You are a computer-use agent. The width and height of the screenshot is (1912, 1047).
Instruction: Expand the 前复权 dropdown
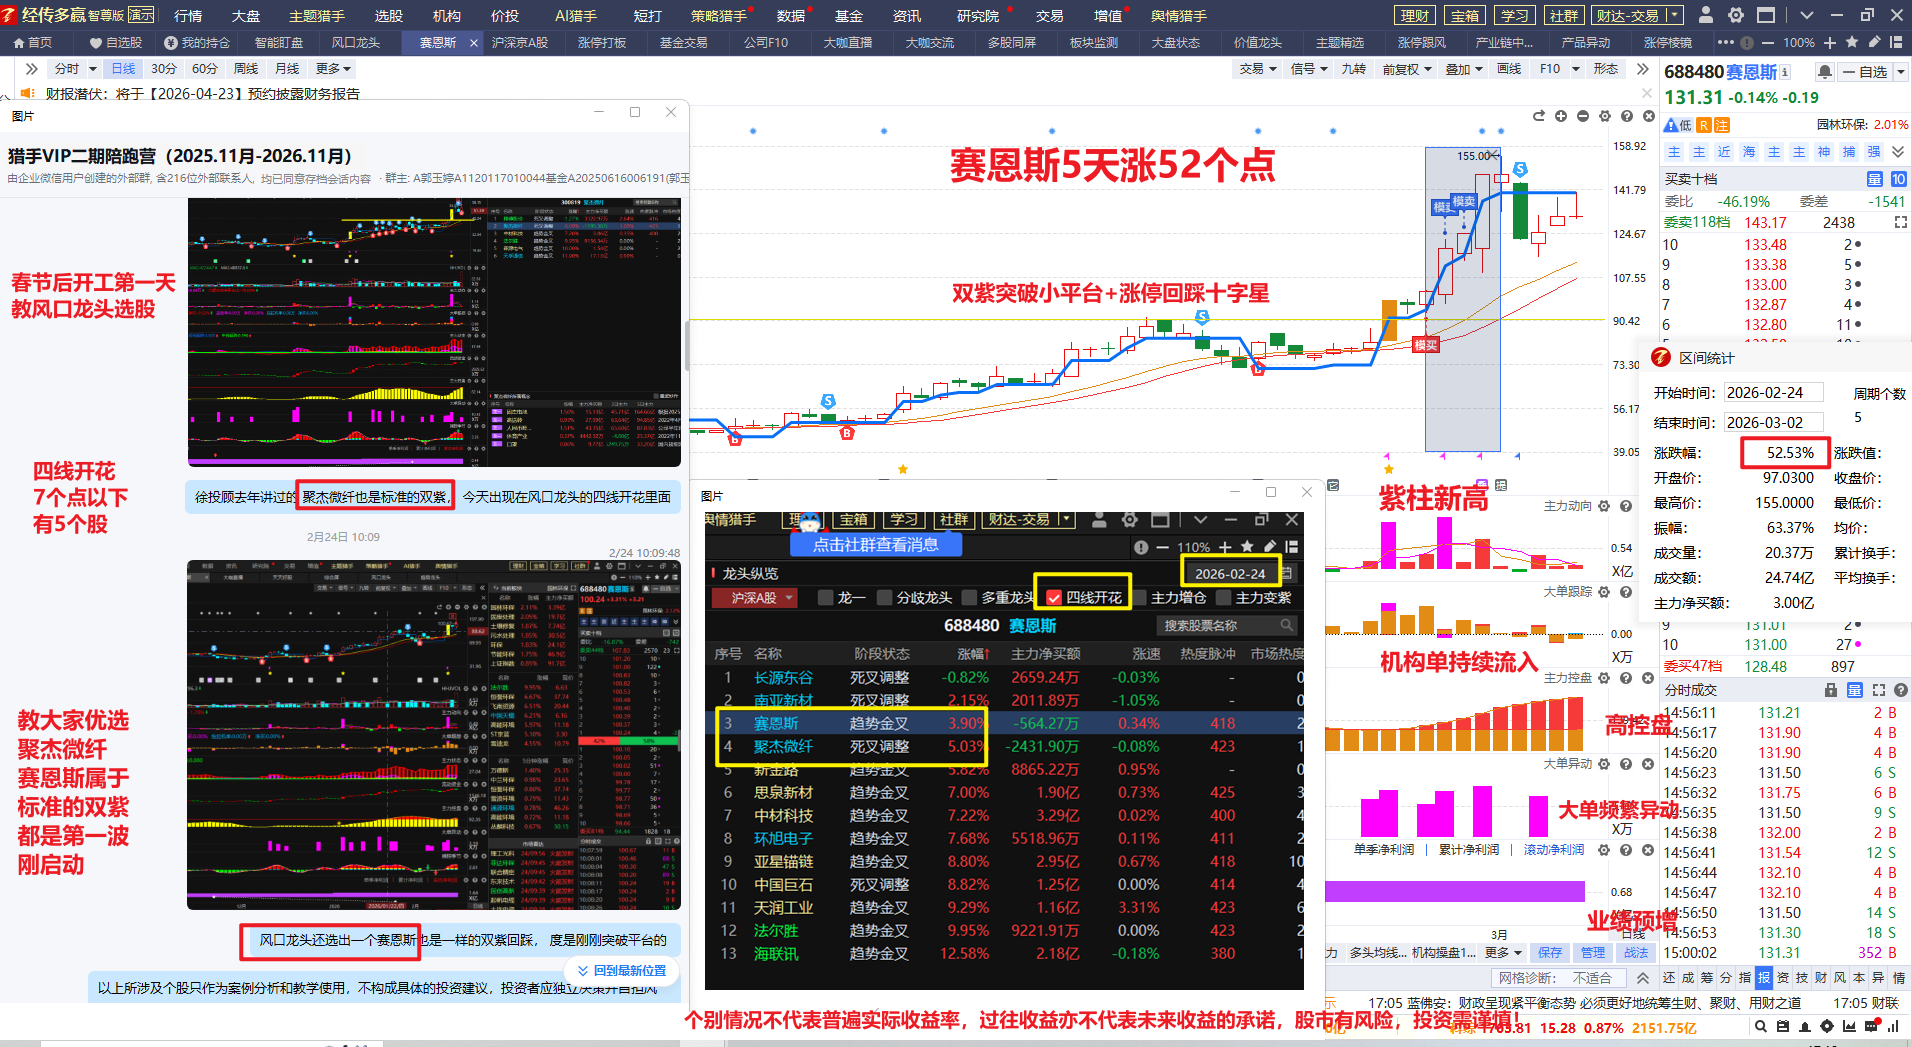point(1406,69)
